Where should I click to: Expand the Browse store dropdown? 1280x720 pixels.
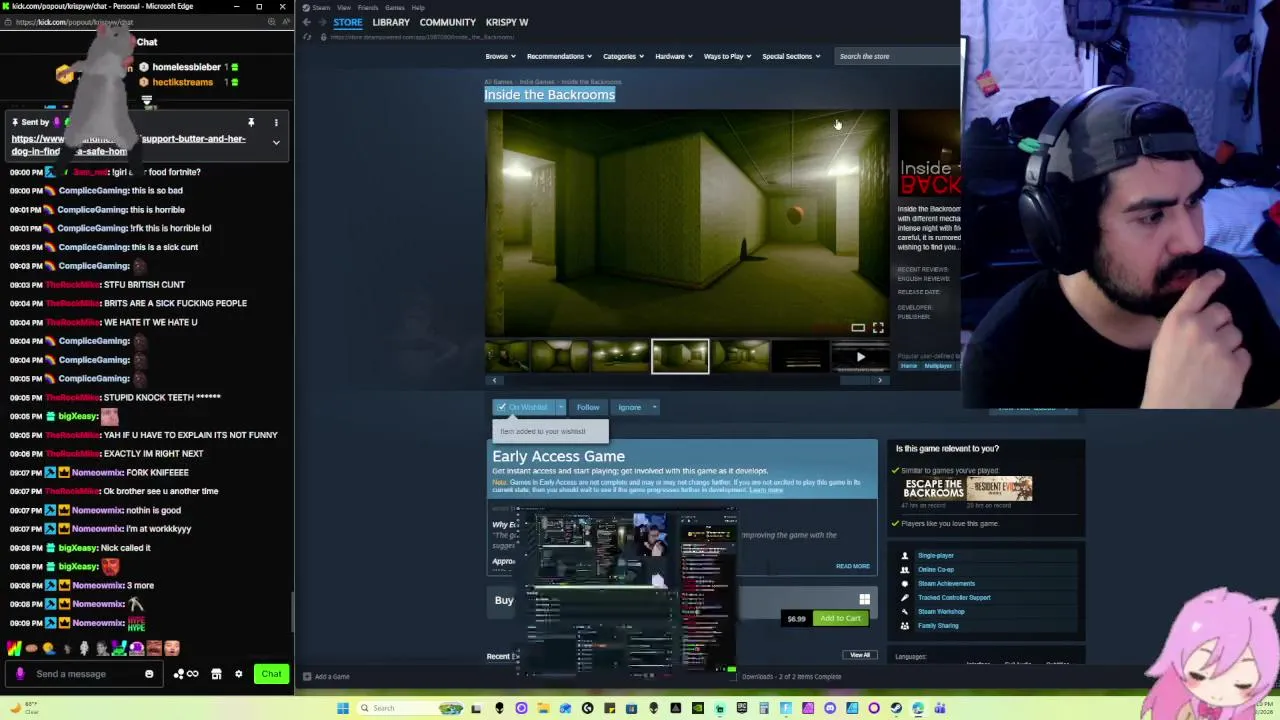coord(500,56)
